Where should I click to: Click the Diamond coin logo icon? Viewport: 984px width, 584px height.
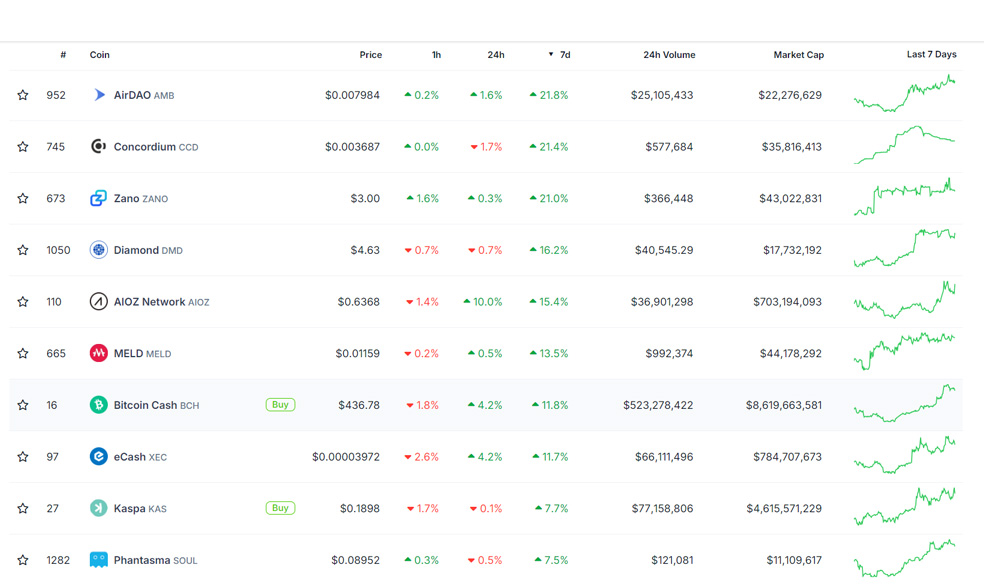(99, 250)
